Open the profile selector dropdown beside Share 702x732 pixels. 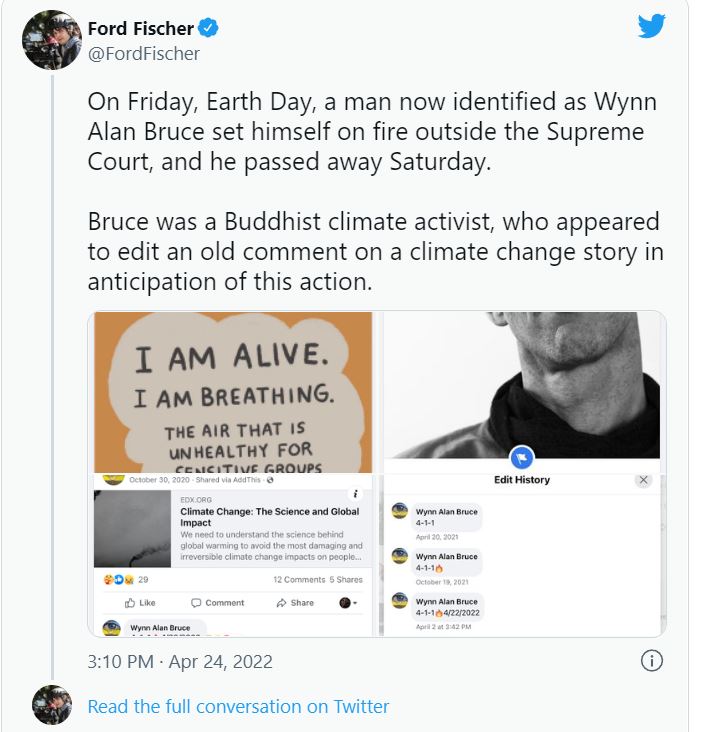pyautogui.click(x=348, y=603)
